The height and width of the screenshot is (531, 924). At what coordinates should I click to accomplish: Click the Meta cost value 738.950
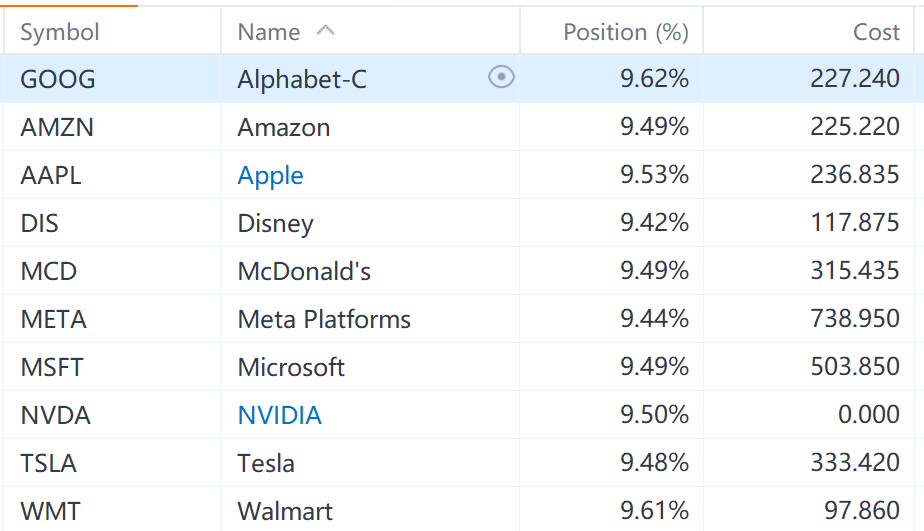pyautogui.click(x=855, y=320)
